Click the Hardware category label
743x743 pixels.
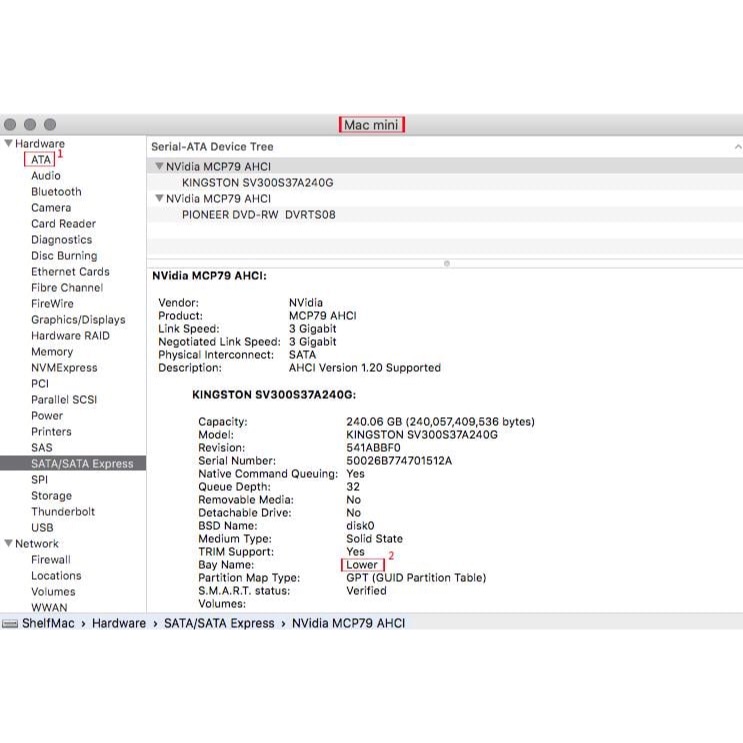40,144
